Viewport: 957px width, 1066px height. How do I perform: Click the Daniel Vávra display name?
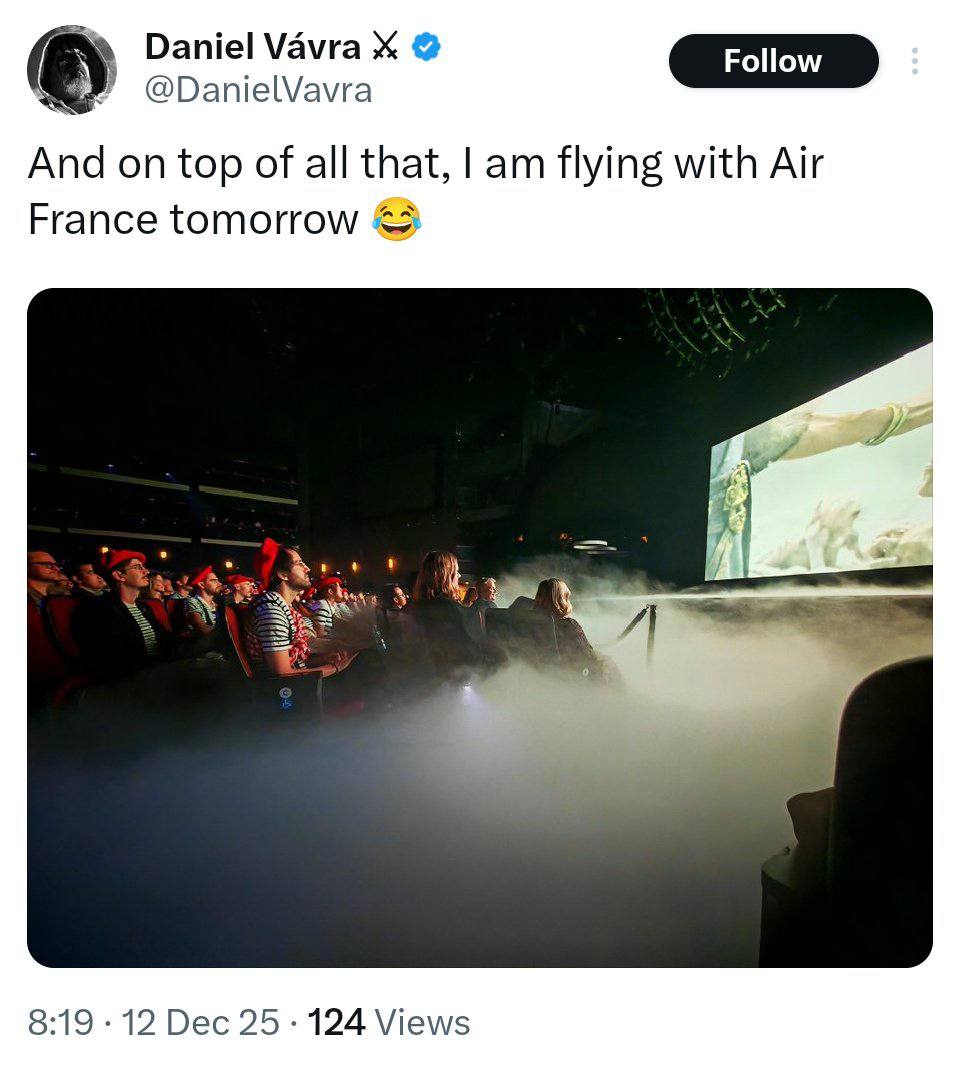tap(252, 46)
